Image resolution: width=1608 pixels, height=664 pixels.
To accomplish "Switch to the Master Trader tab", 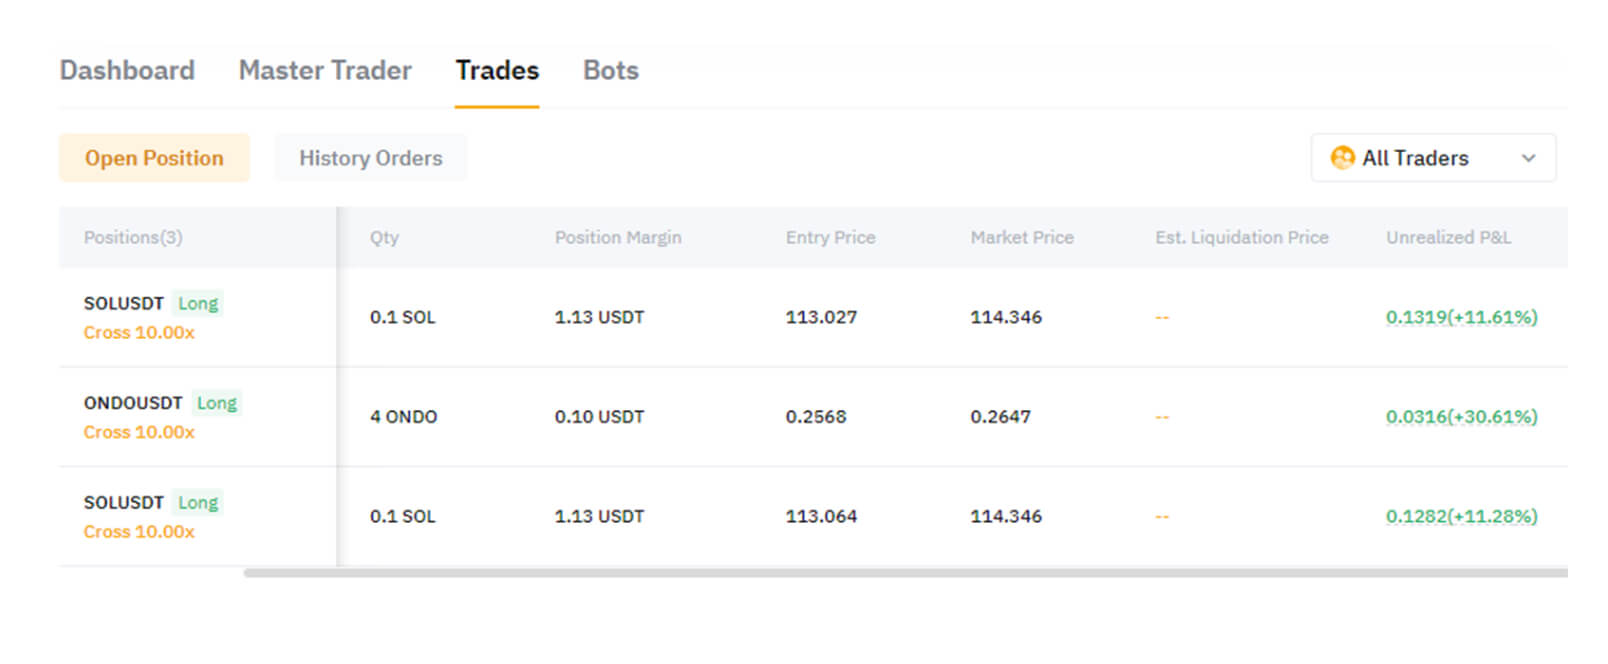I will point(325,71).
